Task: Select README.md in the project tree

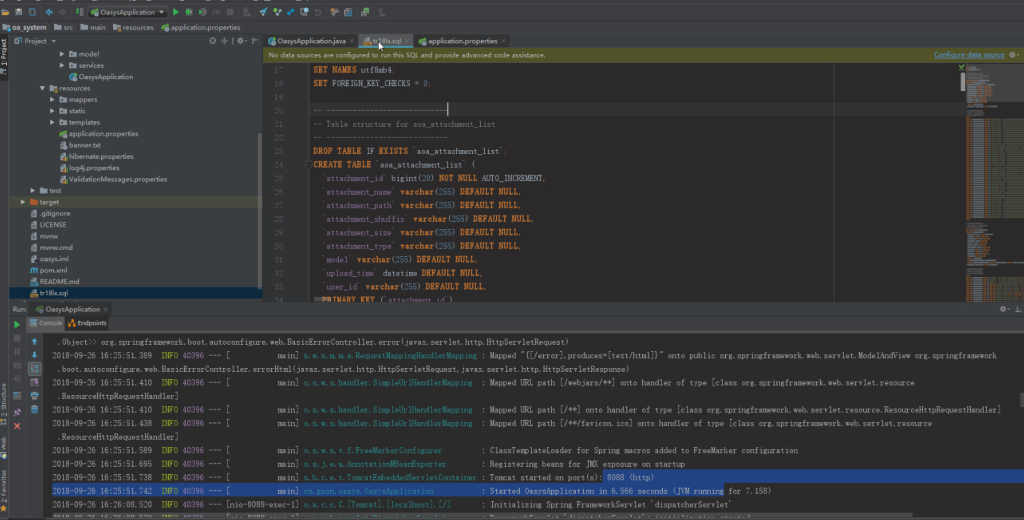Action: click(x=54, y=282)
